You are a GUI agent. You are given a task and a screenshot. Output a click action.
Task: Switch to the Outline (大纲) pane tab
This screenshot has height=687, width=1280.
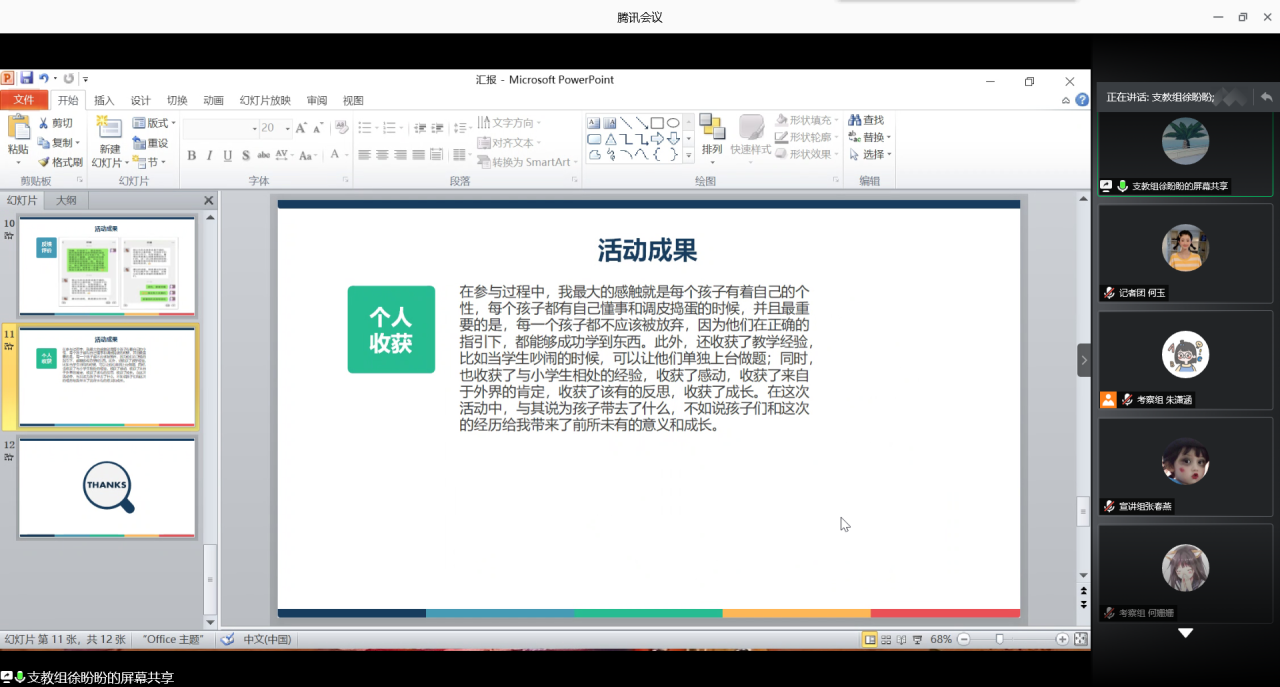click(x=66, y=200)
